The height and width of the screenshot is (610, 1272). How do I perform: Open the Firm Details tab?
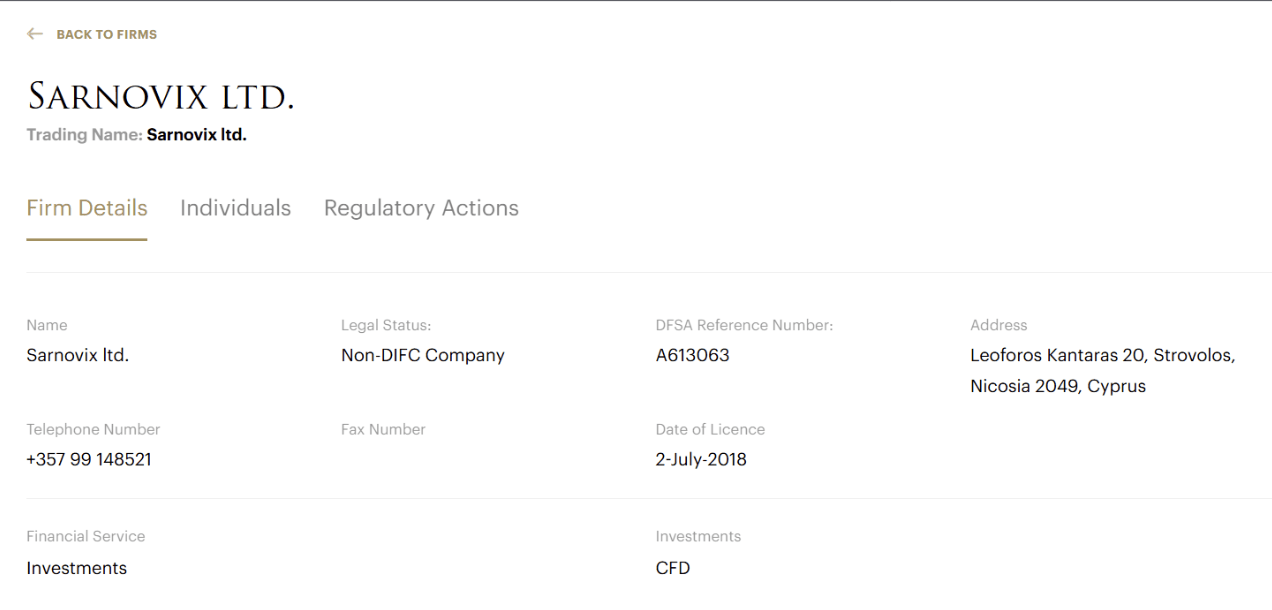point(87,208)
